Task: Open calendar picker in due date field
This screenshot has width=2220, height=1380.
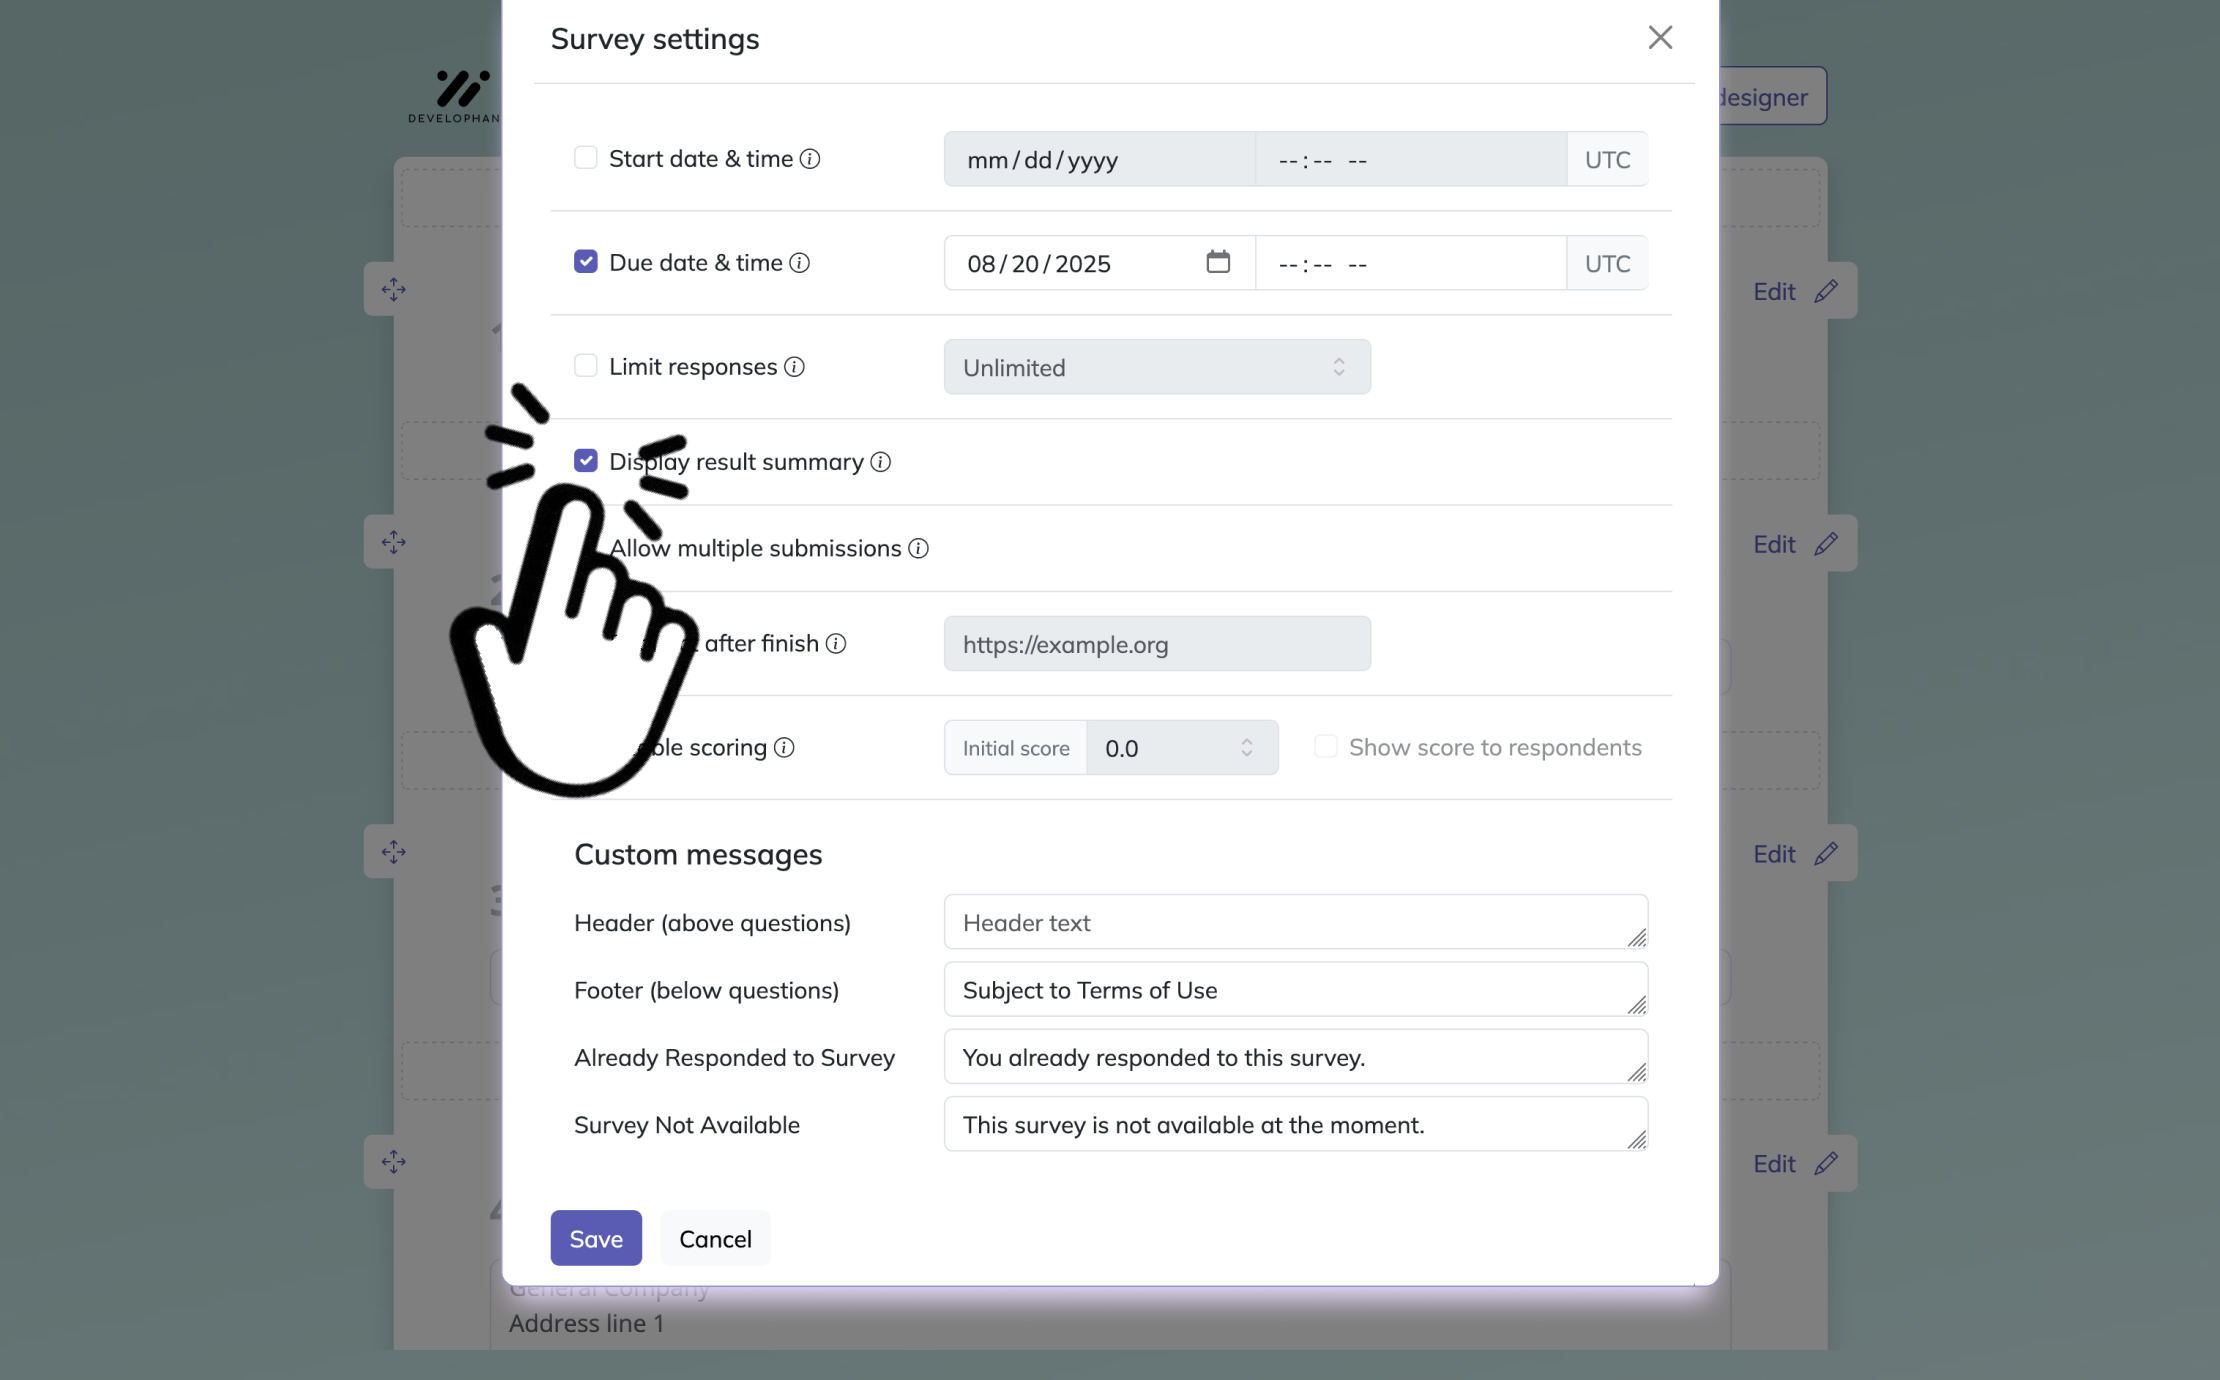Action: click(x=1217, y=262)
